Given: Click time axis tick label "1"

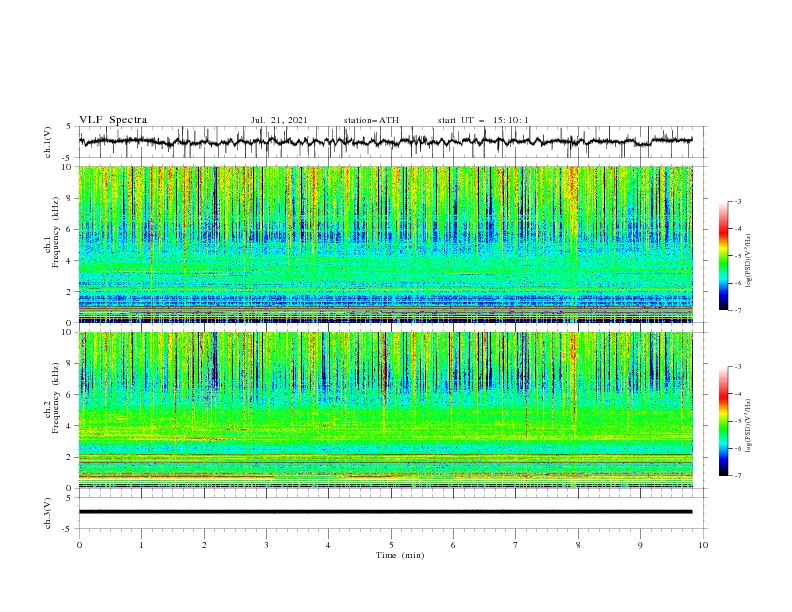Looking at the screenshot, I should 141,545.
